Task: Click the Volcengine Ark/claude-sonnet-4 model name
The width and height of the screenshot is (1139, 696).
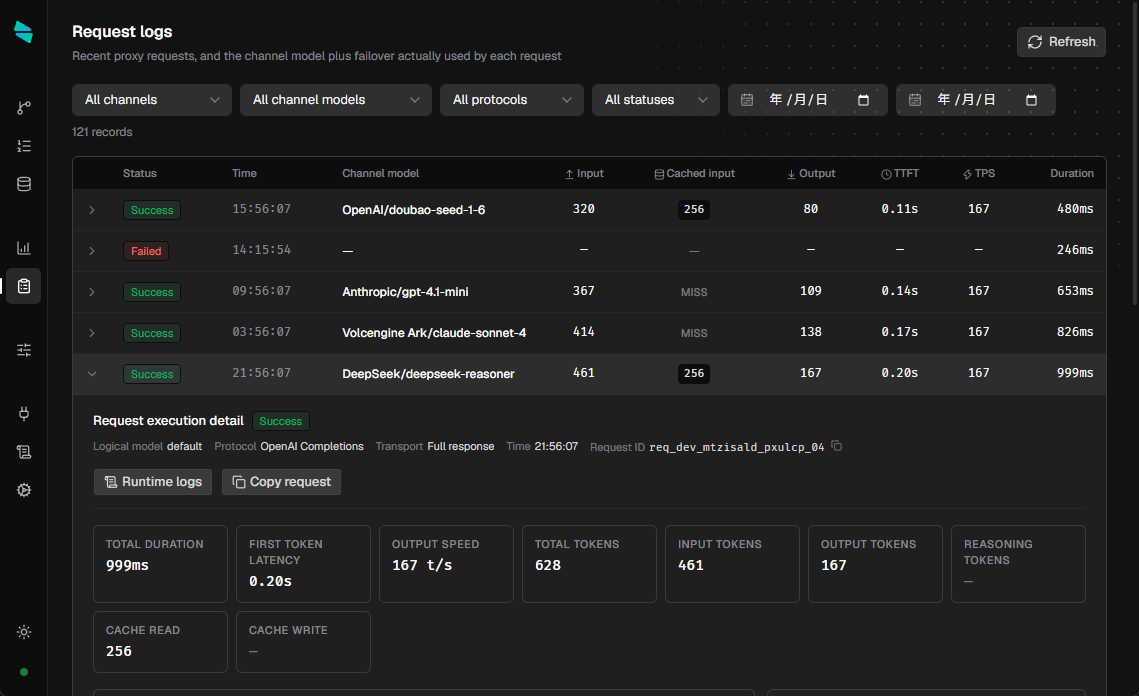Action: [434, 333]
